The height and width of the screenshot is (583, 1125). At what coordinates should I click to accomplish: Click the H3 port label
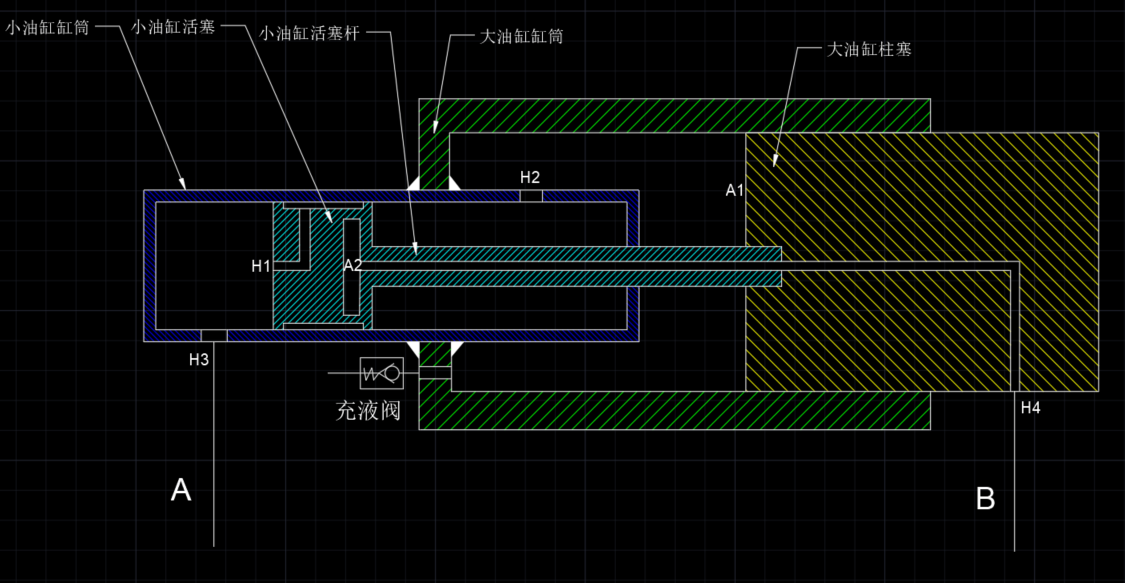pyautogui.click(x=199, y=359)
